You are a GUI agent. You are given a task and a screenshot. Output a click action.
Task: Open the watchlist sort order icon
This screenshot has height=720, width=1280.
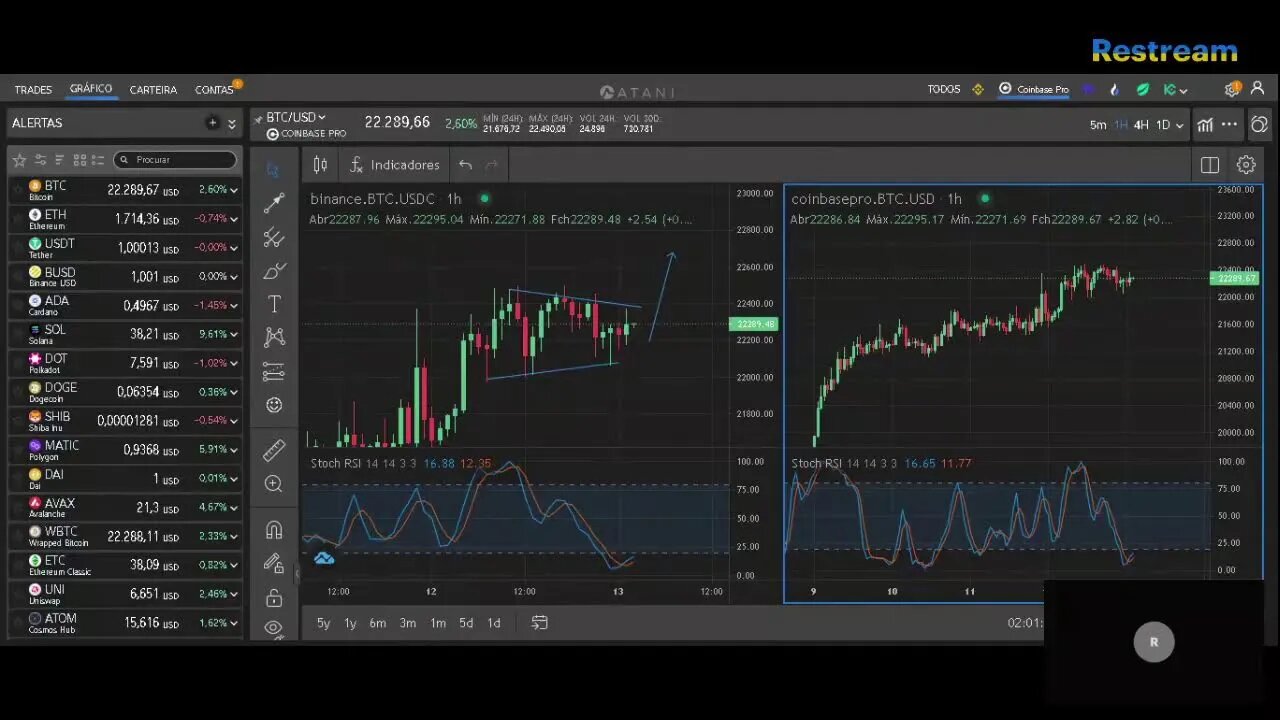(x=60, y=160)
